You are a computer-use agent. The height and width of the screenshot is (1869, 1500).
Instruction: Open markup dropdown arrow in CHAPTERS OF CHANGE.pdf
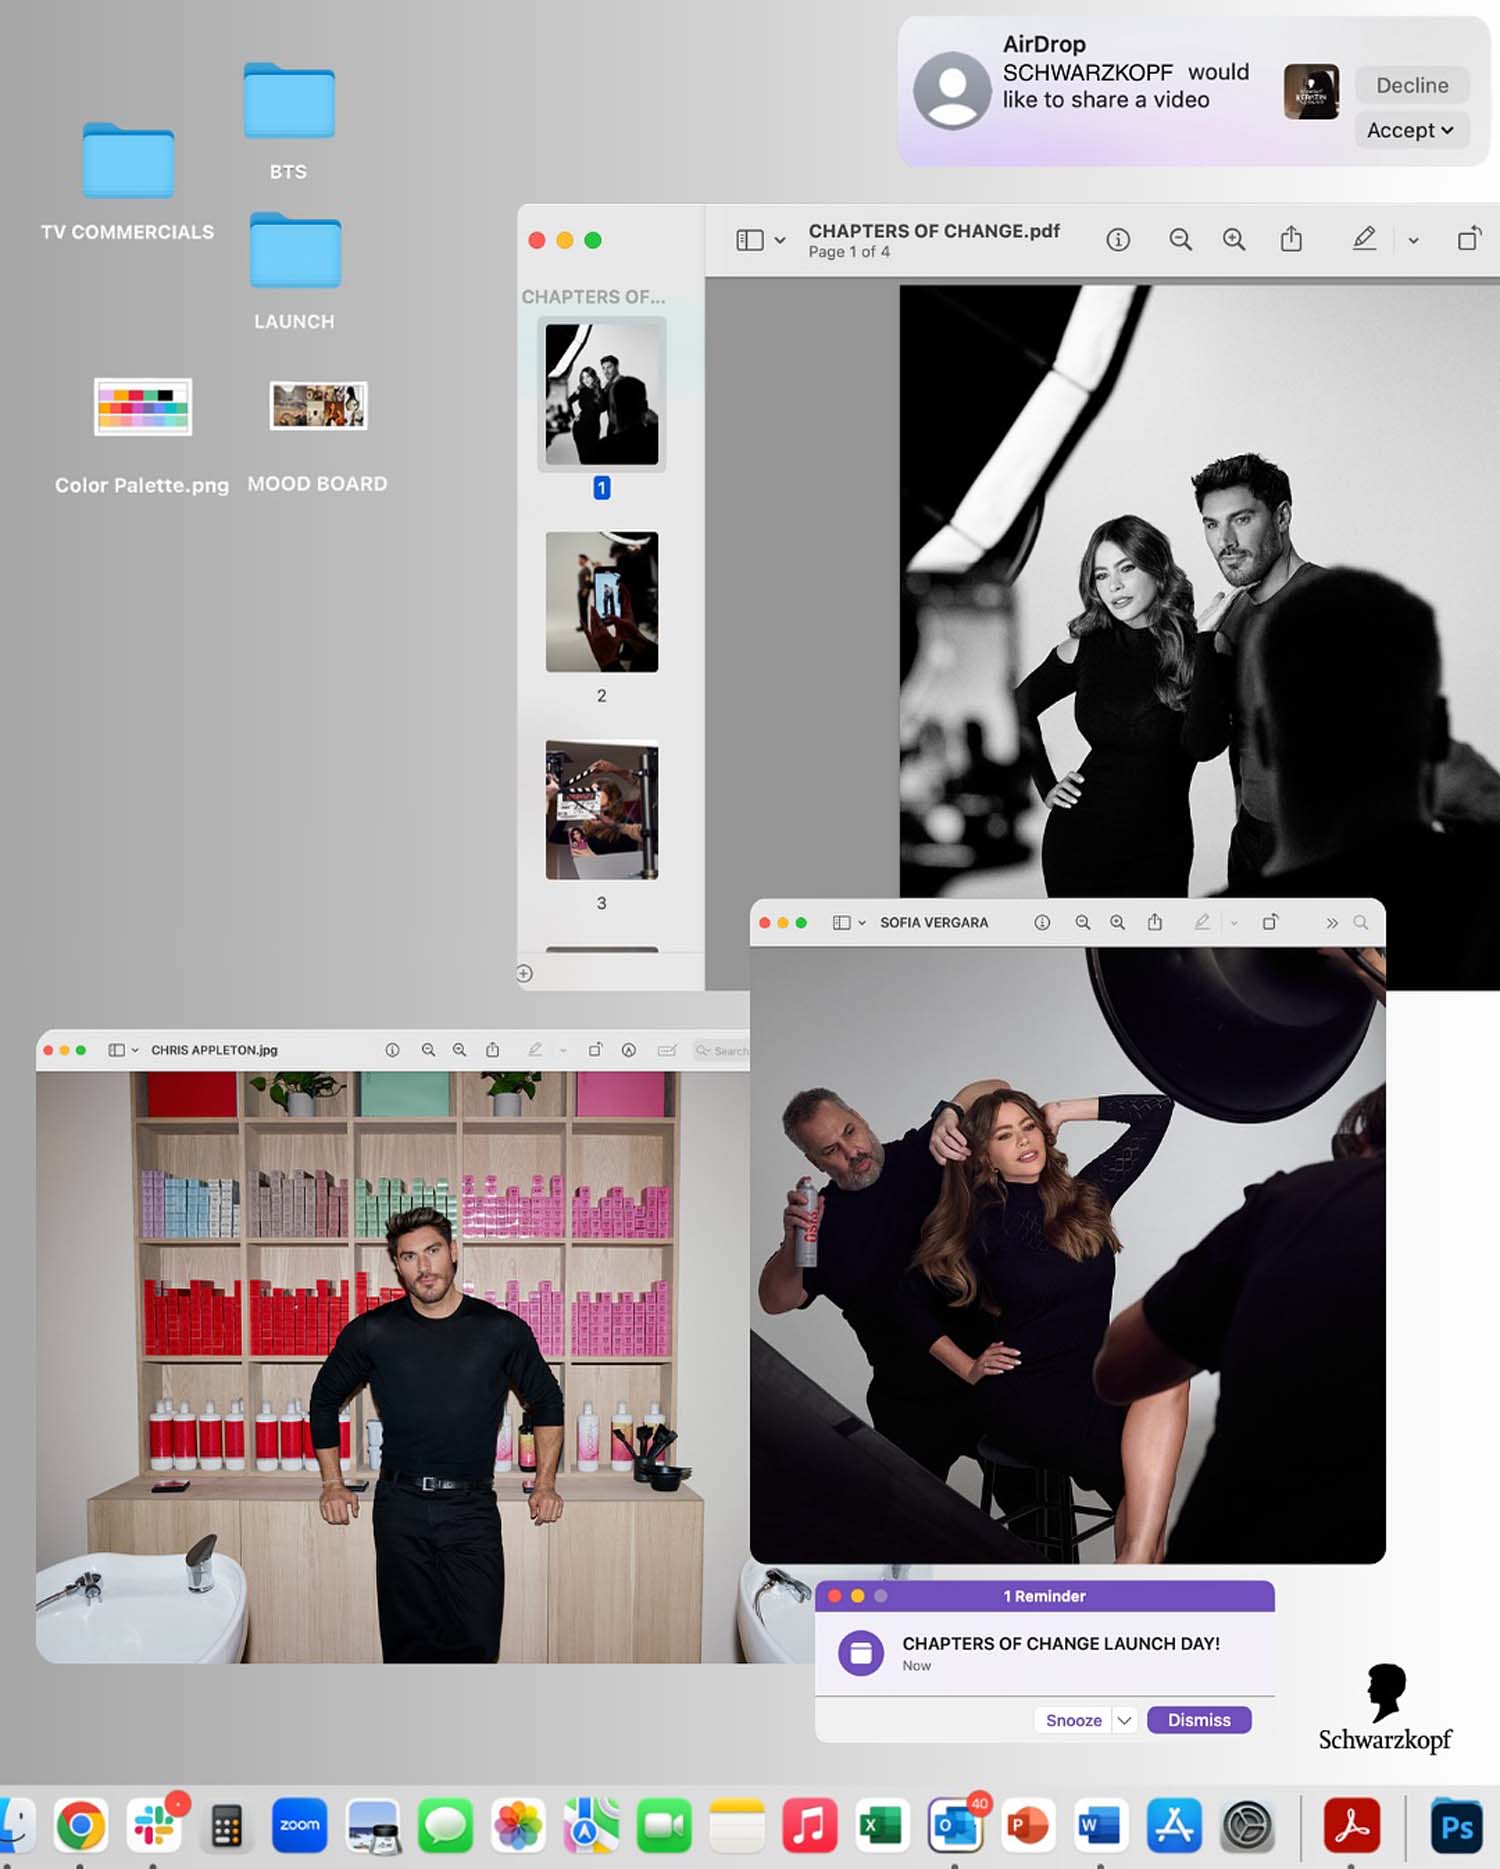[1413, 240]
